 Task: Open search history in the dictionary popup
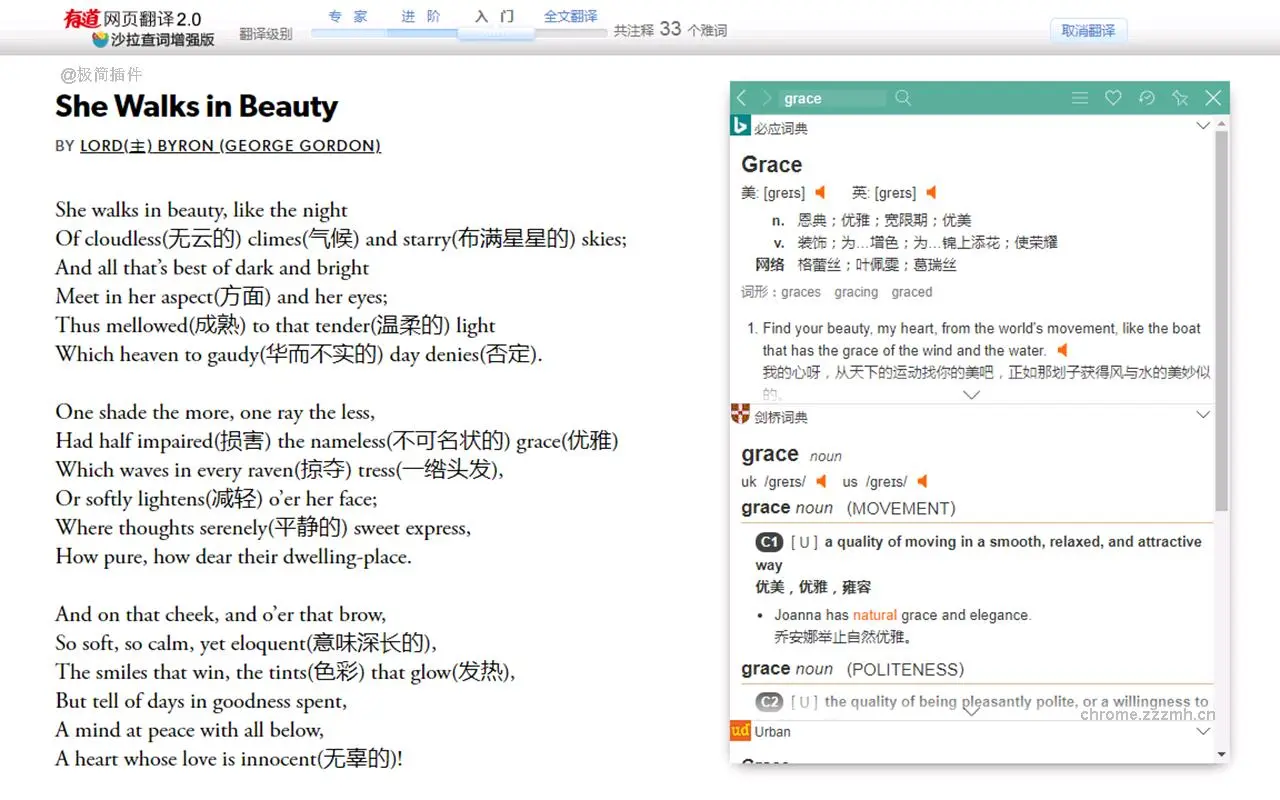pos(1146,97)
